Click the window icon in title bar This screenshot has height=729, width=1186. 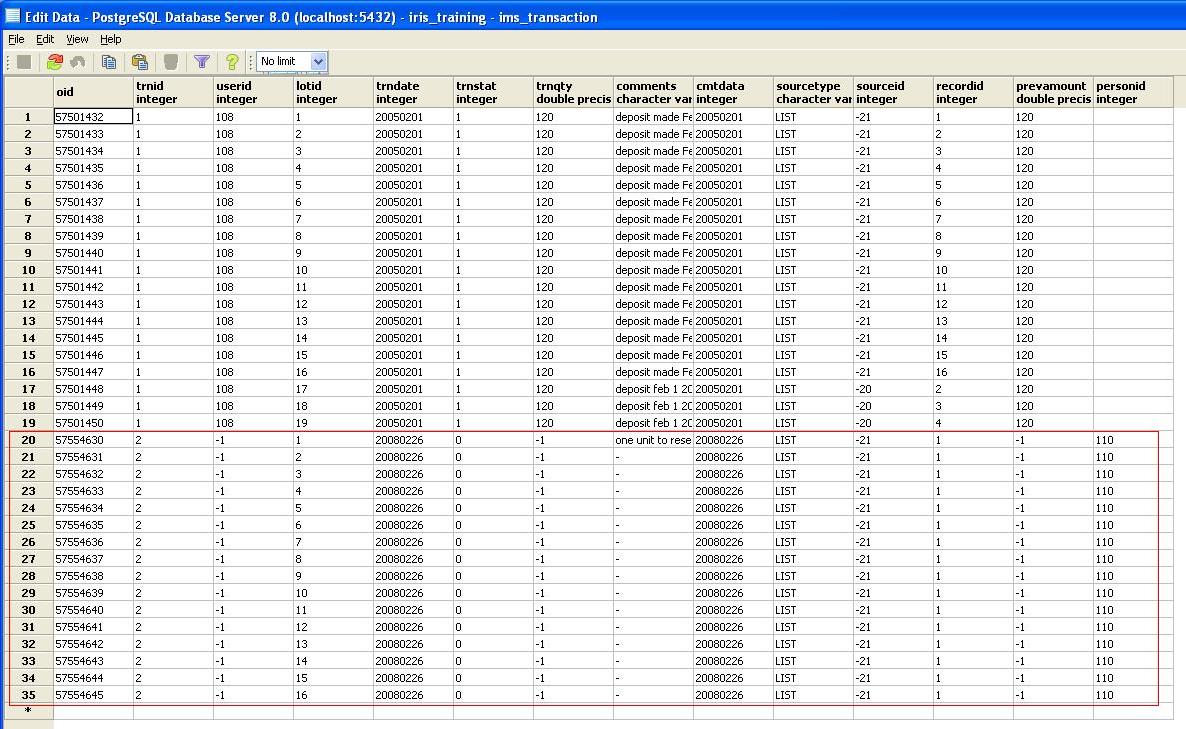(x=13, y=16)
